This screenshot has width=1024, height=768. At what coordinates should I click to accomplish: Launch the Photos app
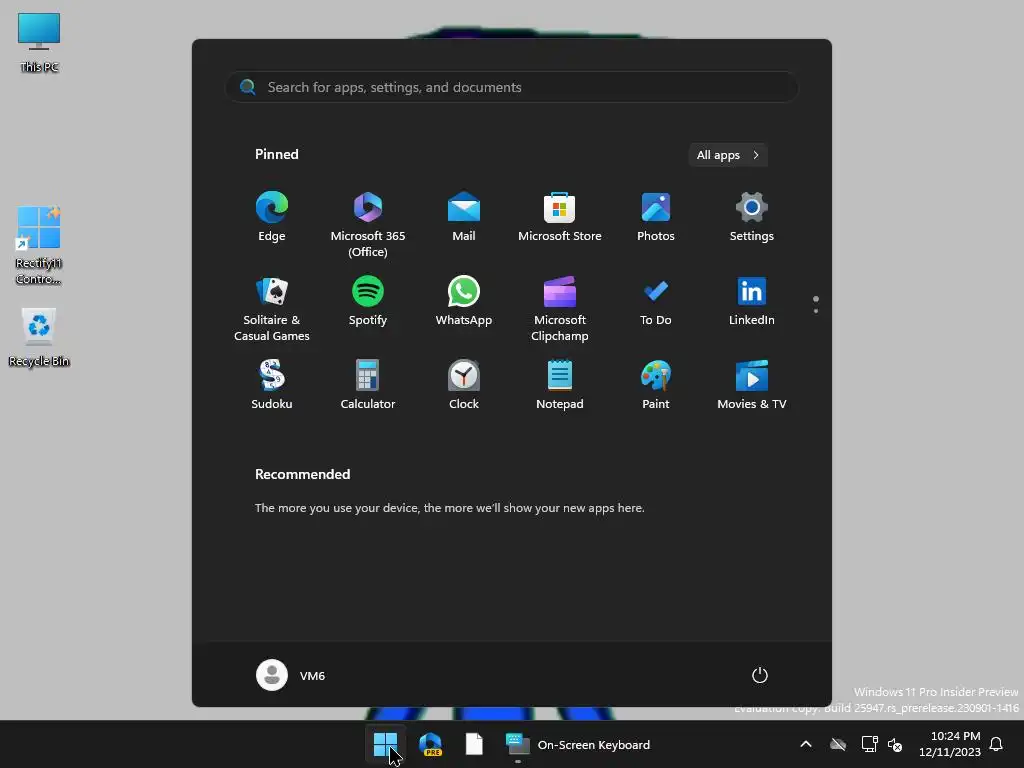[x=656, y=217]
